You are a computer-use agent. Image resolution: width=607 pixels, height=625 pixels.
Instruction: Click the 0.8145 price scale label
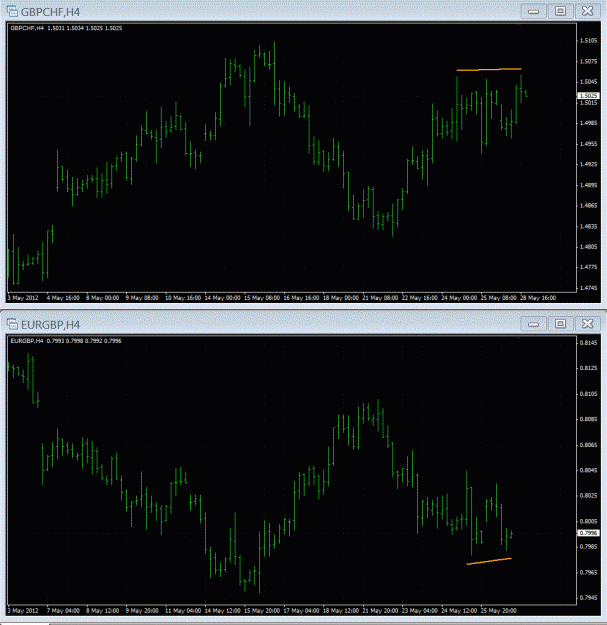(589, 343)
